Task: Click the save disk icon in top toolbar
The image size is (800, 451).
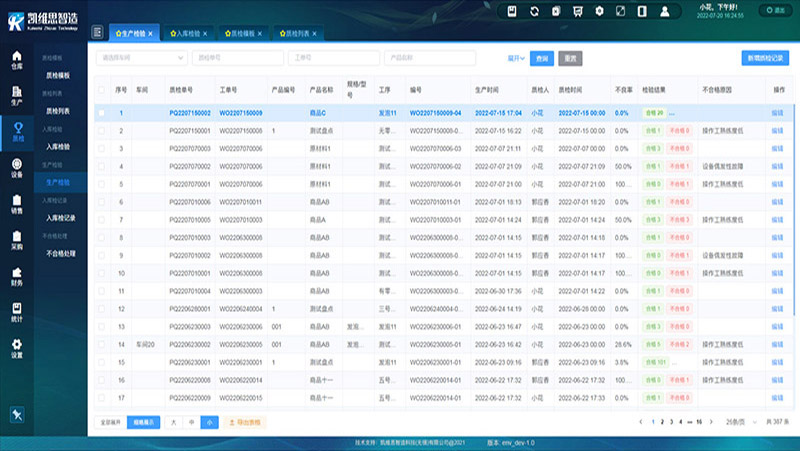Action: [512, 11]
